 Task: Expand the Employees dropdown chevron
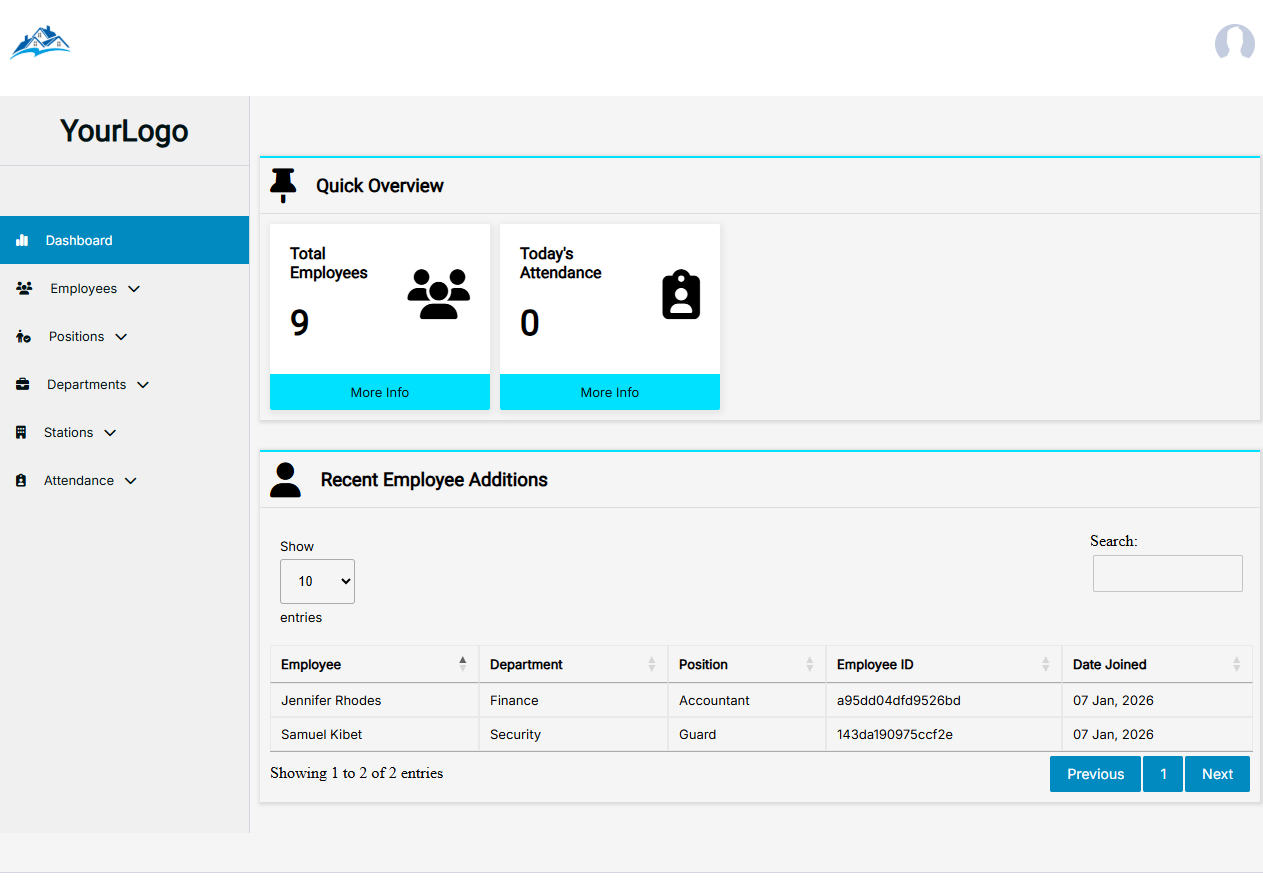click(133, 288)
